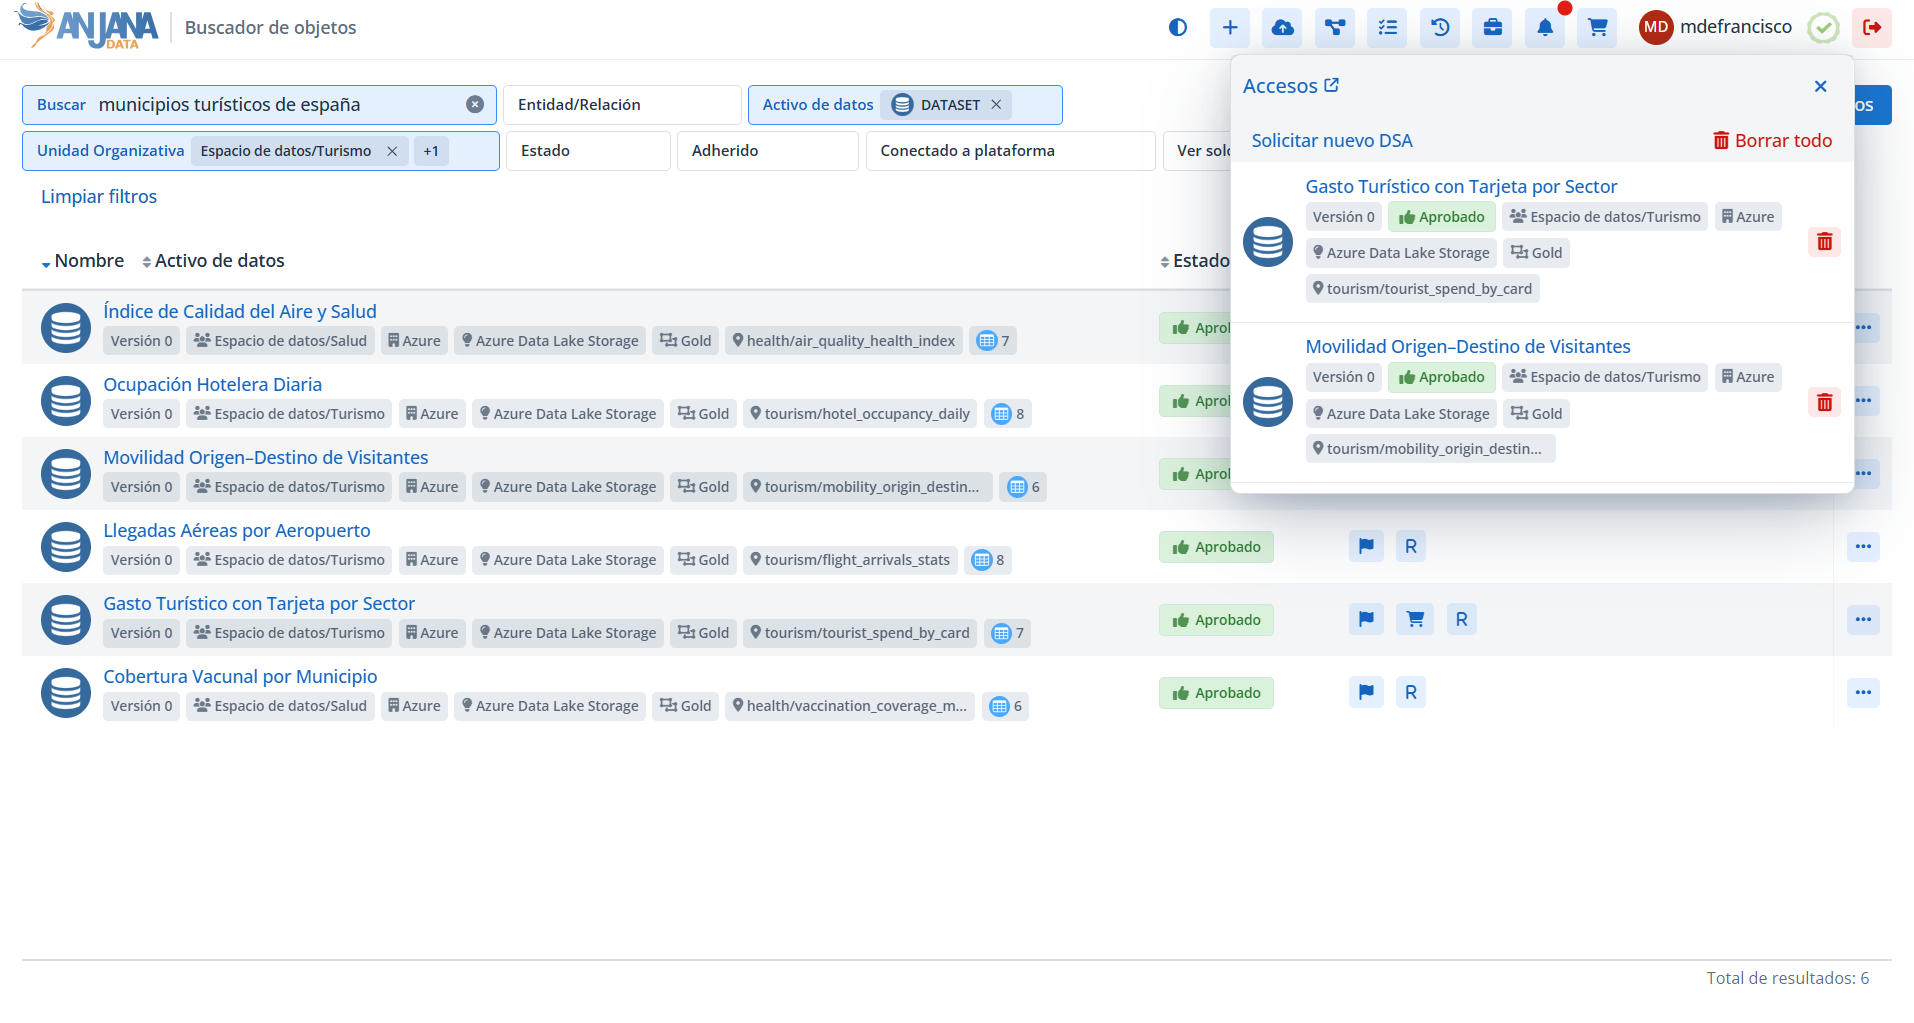Open the cloud upload icon
This screenshot has height=1023, width=1914.
[x=1282, y=28]
